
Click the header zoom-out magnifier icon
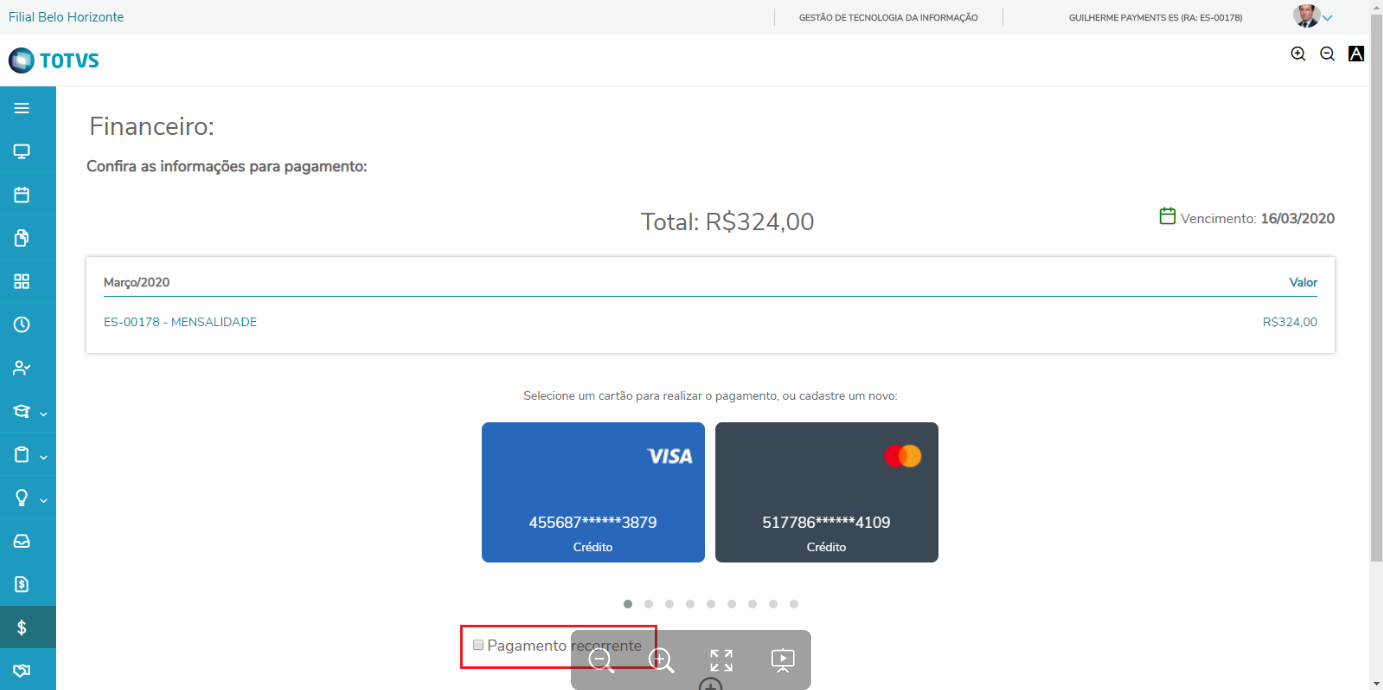click(x=1327, y=54)
